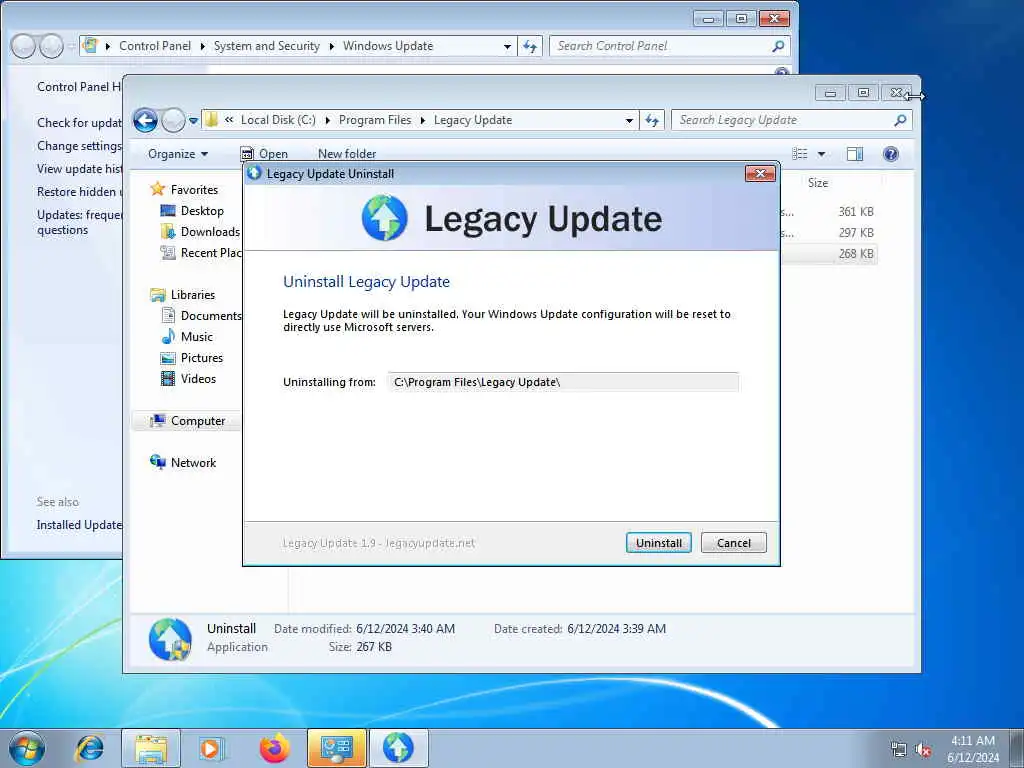Expand the Control Panel address dropdown
The width and height of the screenshot is (1024, 768).
point(507,46)
